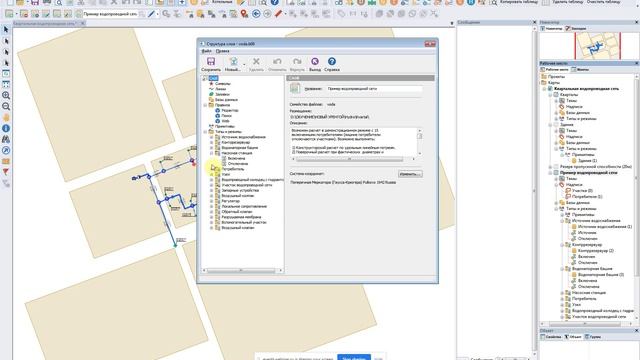640x360 pixels.
Task: Click the red map marker toolbar icon
Action: coord(244,14)
